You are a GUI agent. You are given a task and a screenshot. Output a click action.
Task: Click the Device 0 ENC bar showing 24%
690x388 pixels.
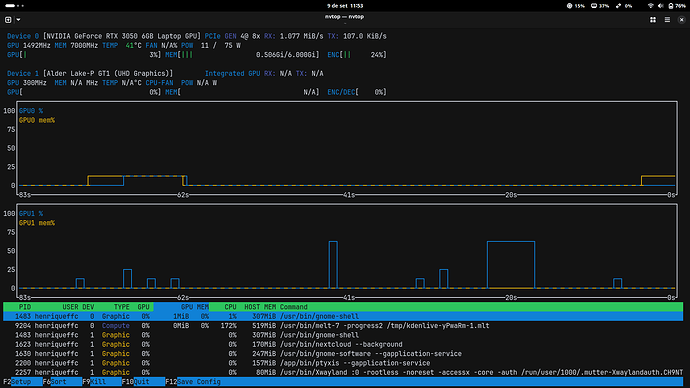(x=357, y=55)
